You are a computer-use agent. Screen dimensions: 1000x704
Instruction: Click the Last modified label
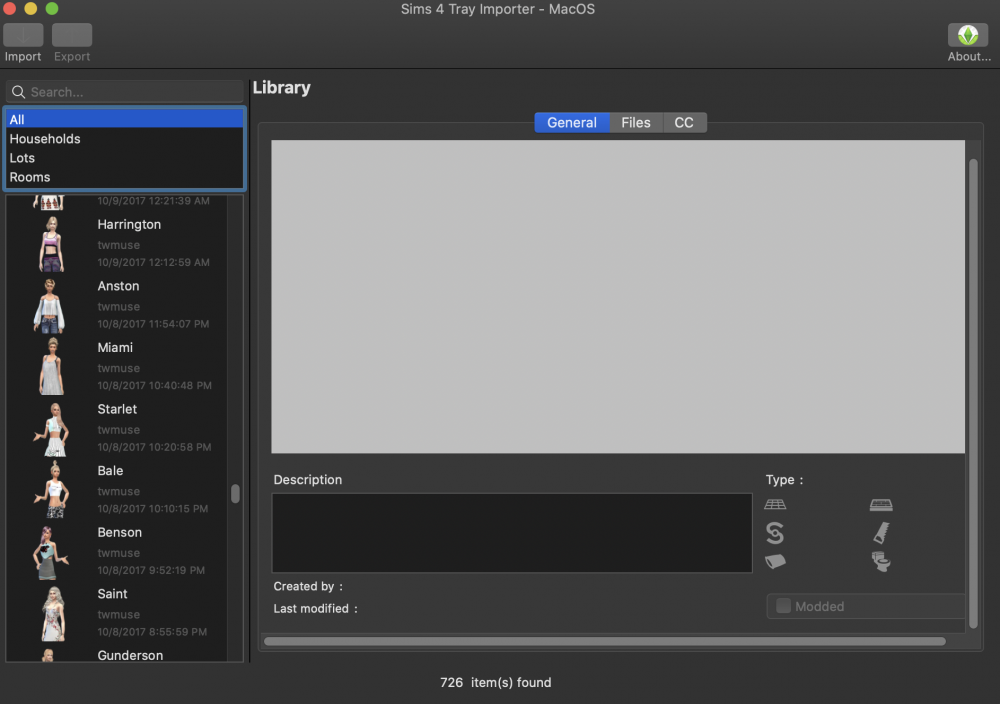pos(316,608)
